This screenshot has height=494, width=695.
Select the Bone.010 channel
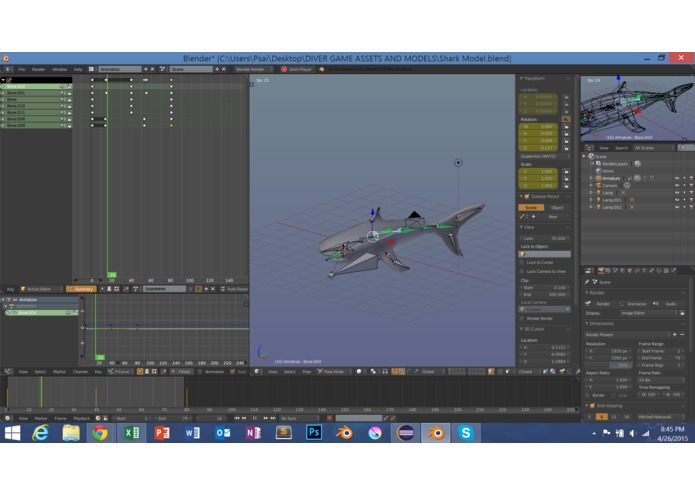point(35,106)
